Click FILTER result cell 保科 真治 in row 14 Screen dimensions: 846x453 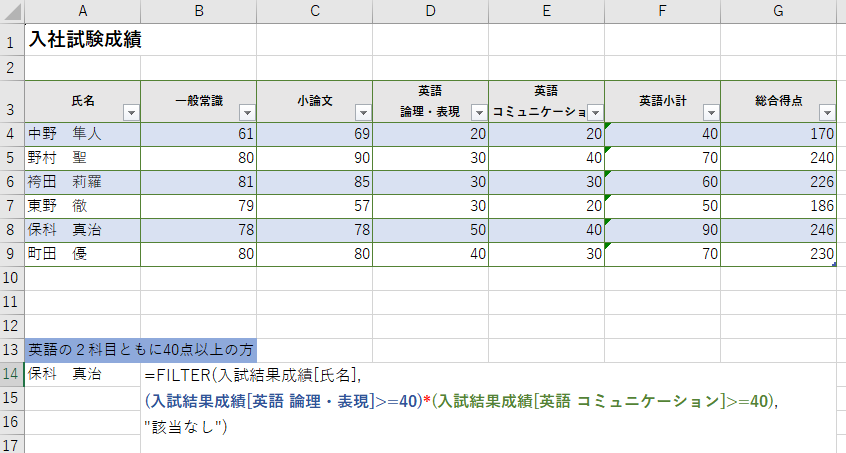pyautogui.click(x=83, y=374)
